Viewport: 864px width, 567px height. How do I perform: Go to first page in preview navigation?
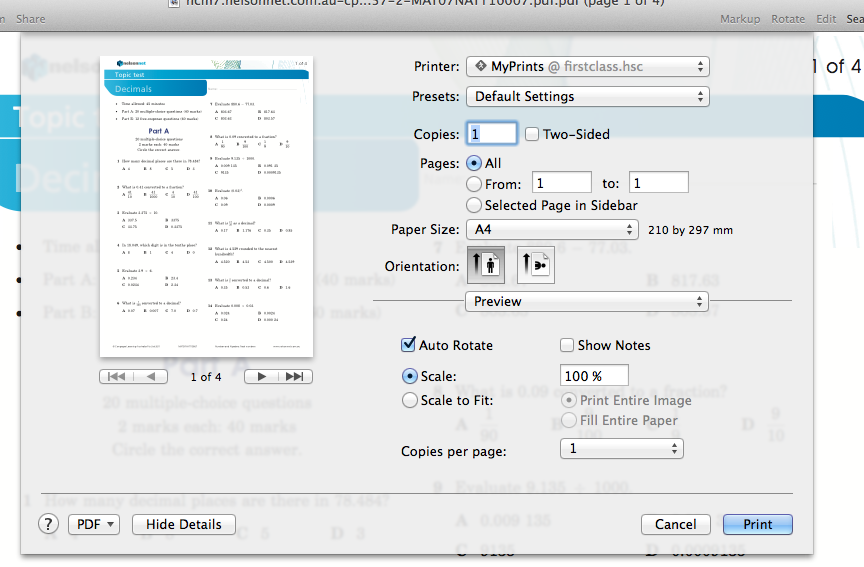coord(116,376)
